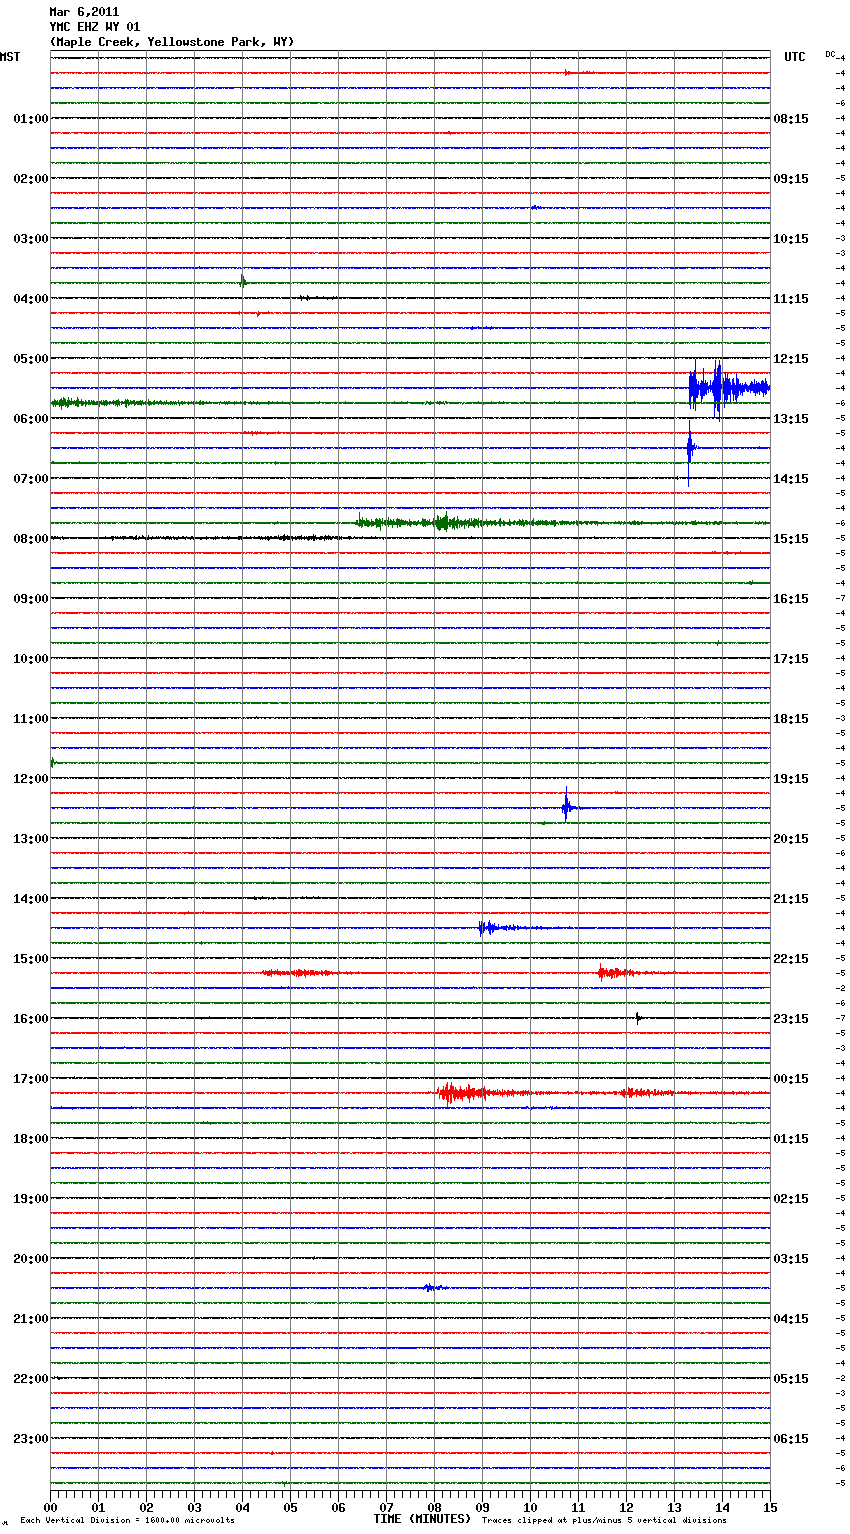The height and width of the screenshot is (1534, 850).
Task: Click the '17:00' MST hour label
Action: (30, 1079)
